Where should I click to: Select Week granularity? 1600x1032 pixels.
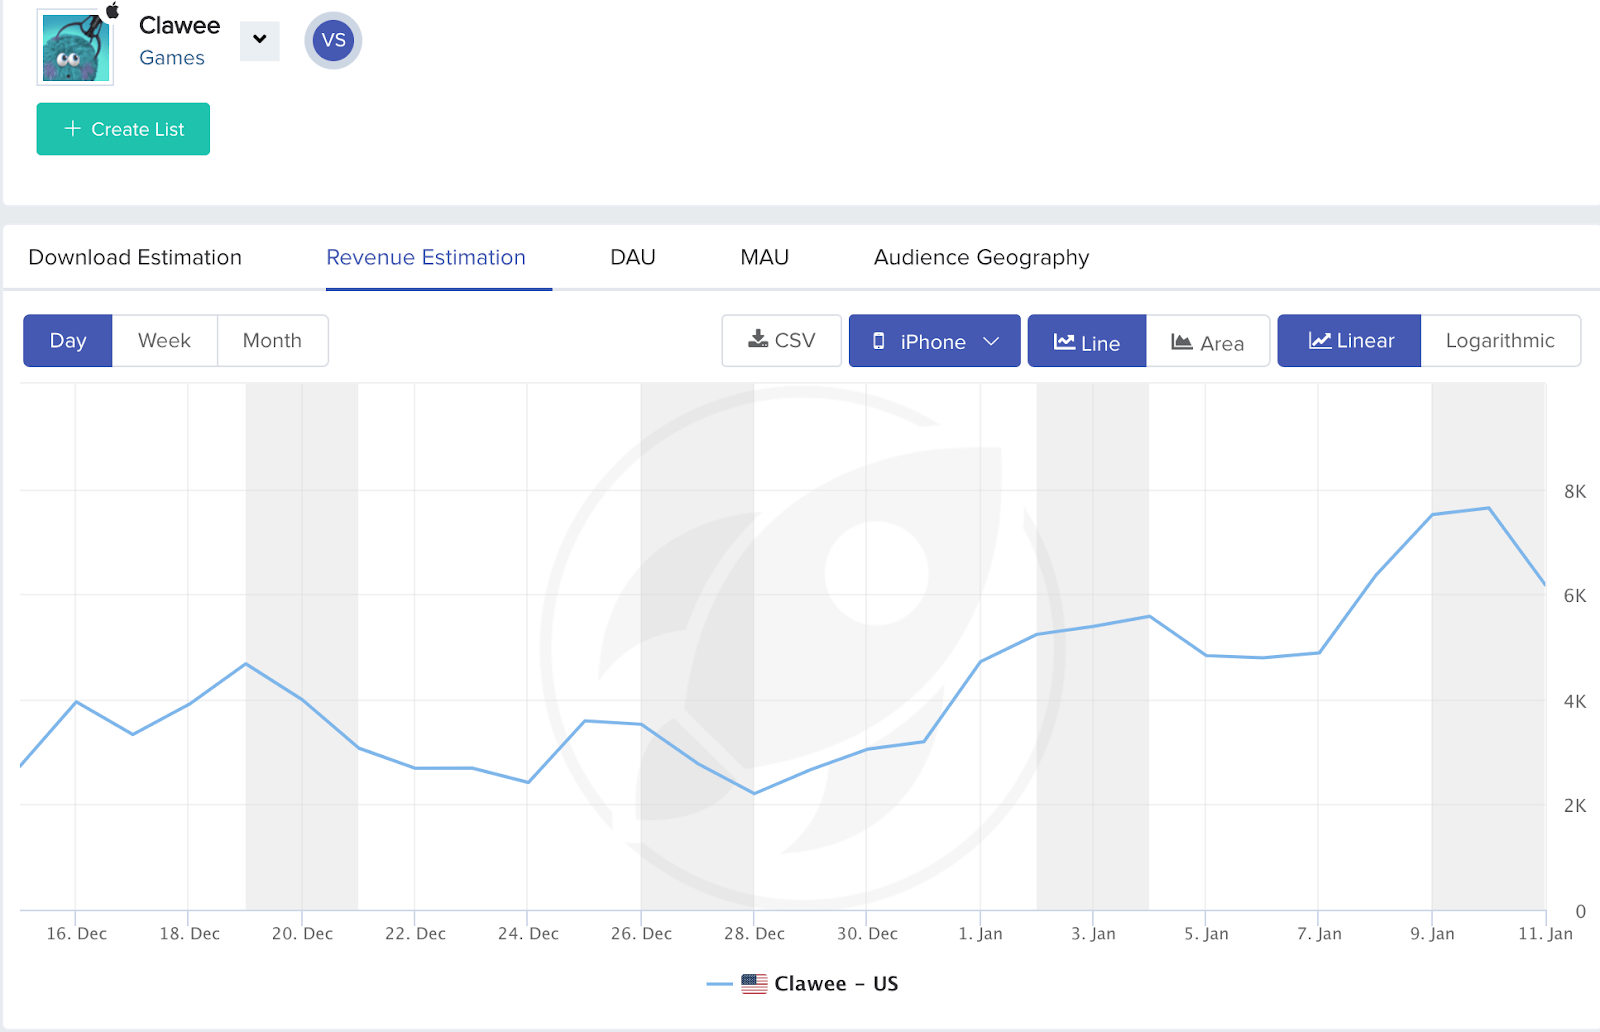[x=165, y=341]
